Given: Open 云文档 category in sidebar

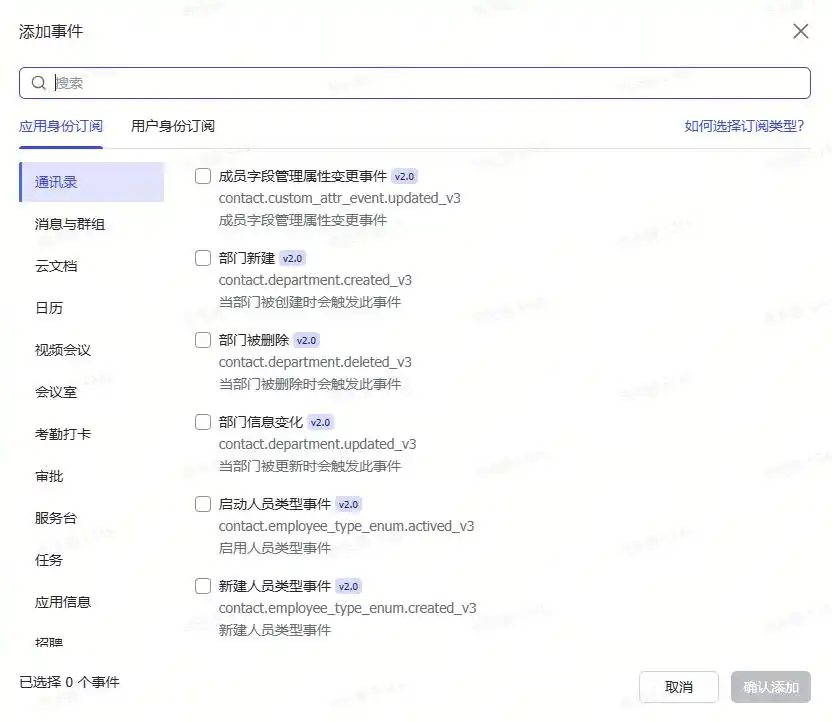Looking at the screenshot, I should [56, 266].
